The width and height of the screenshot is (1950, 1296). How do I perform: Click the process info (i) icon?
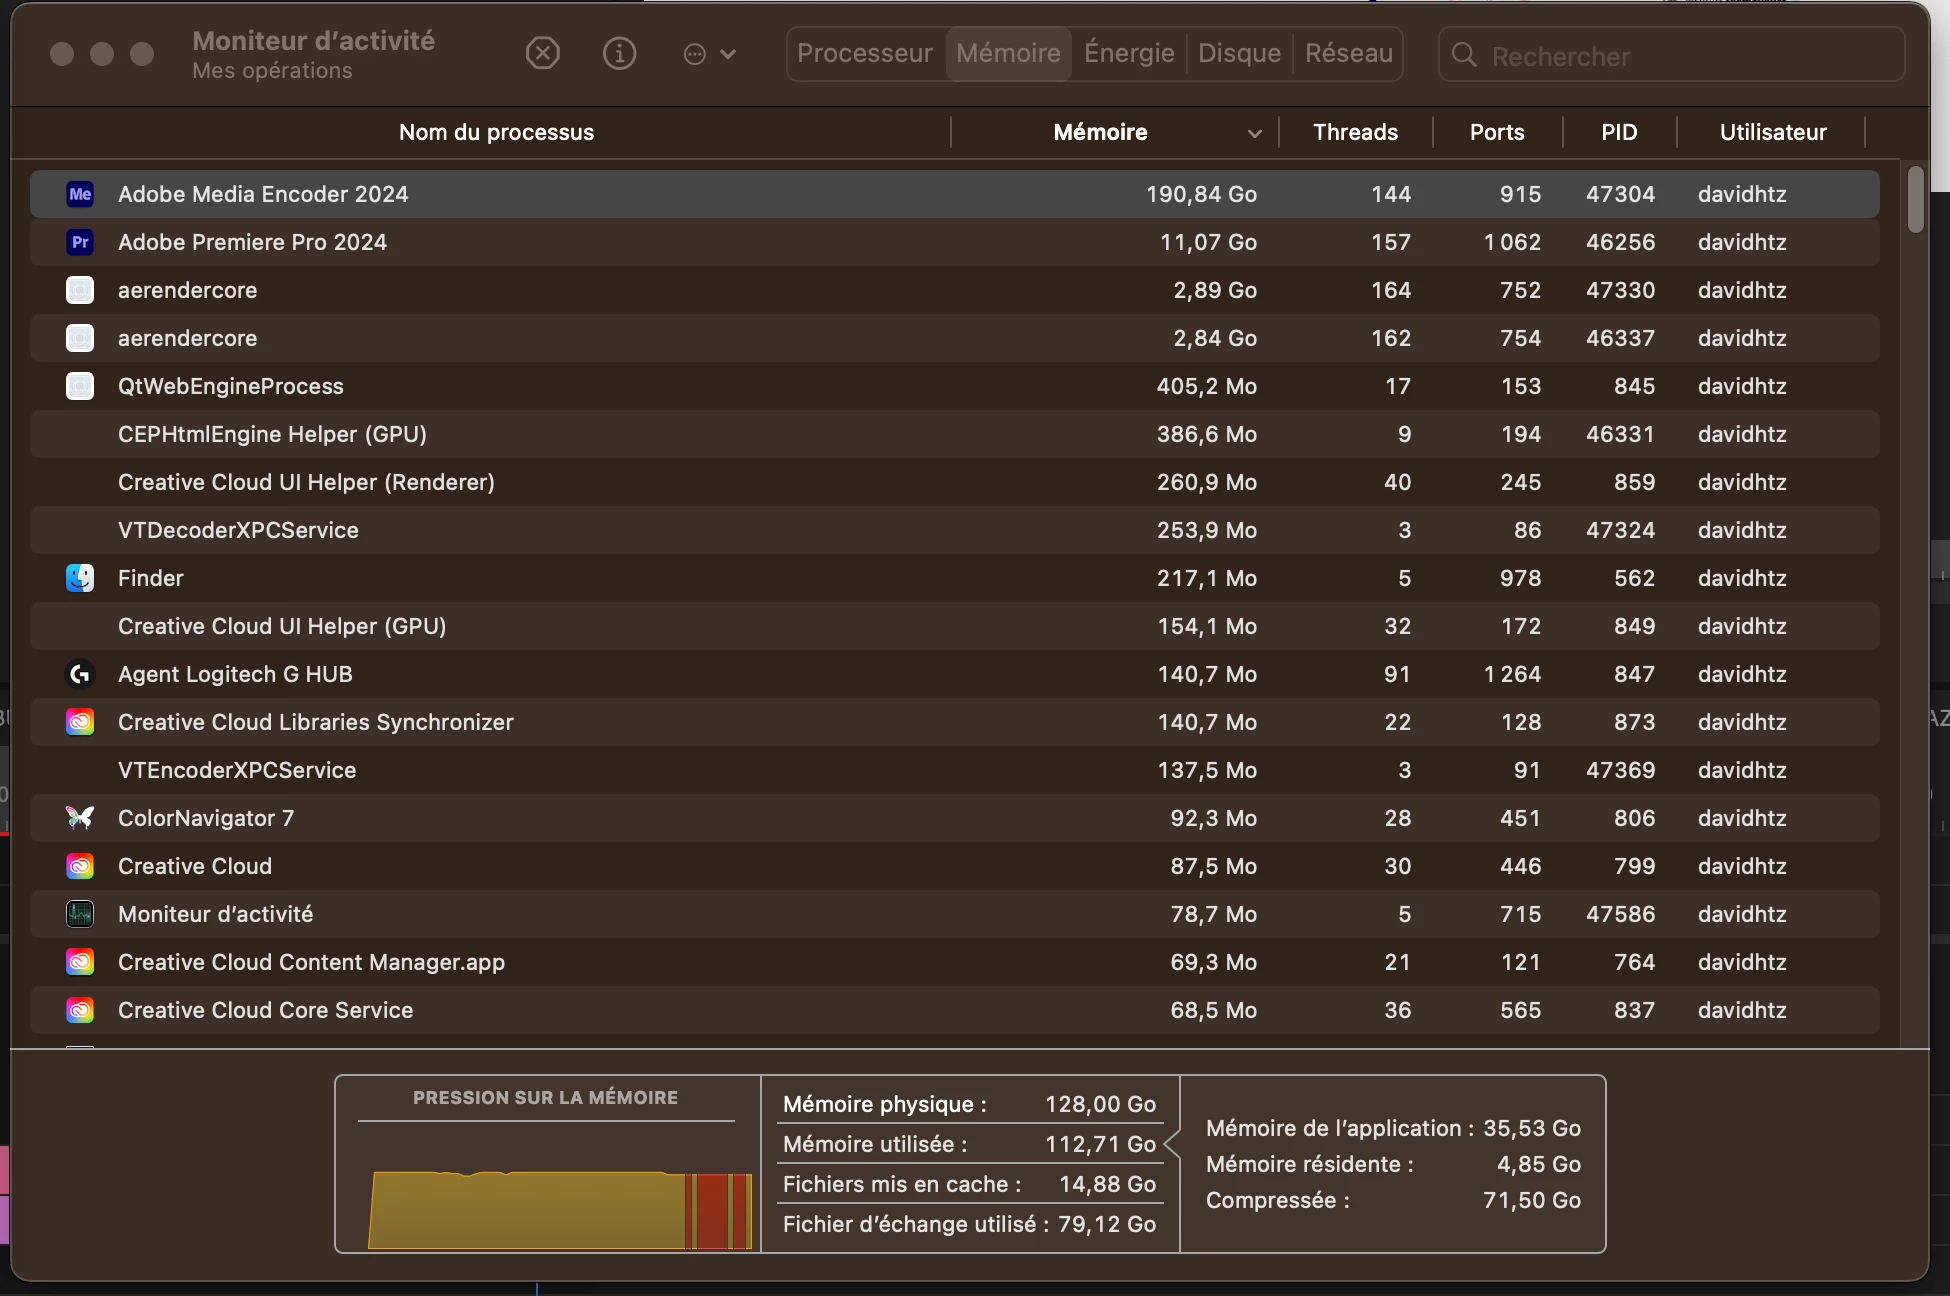click(619, 53)
